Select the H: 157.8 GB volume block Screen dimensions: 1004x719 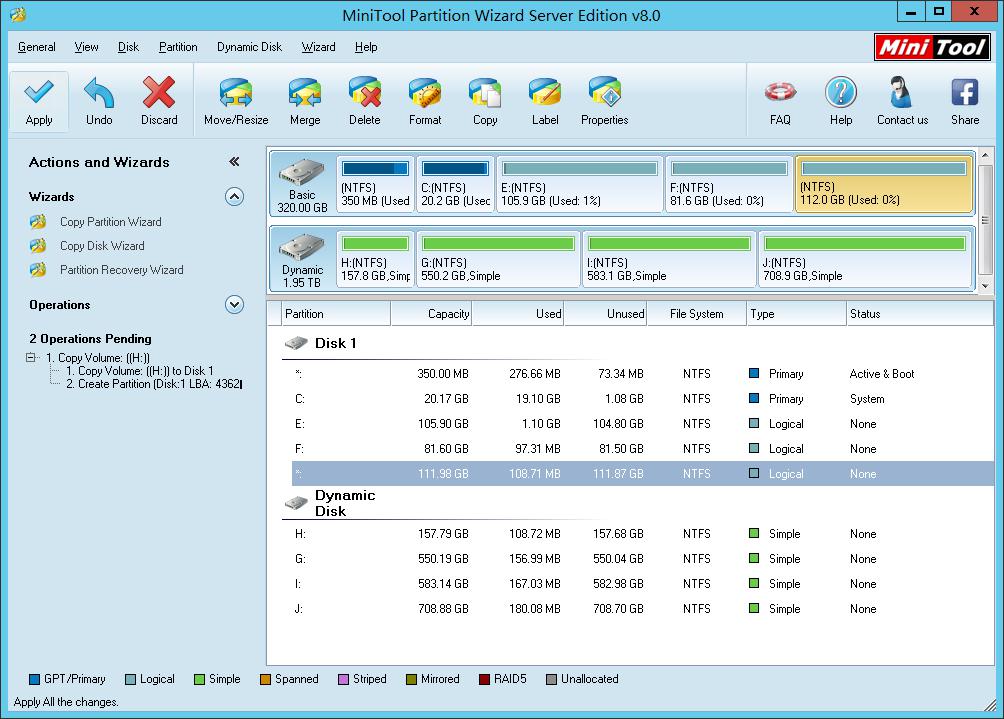point(375,259)
